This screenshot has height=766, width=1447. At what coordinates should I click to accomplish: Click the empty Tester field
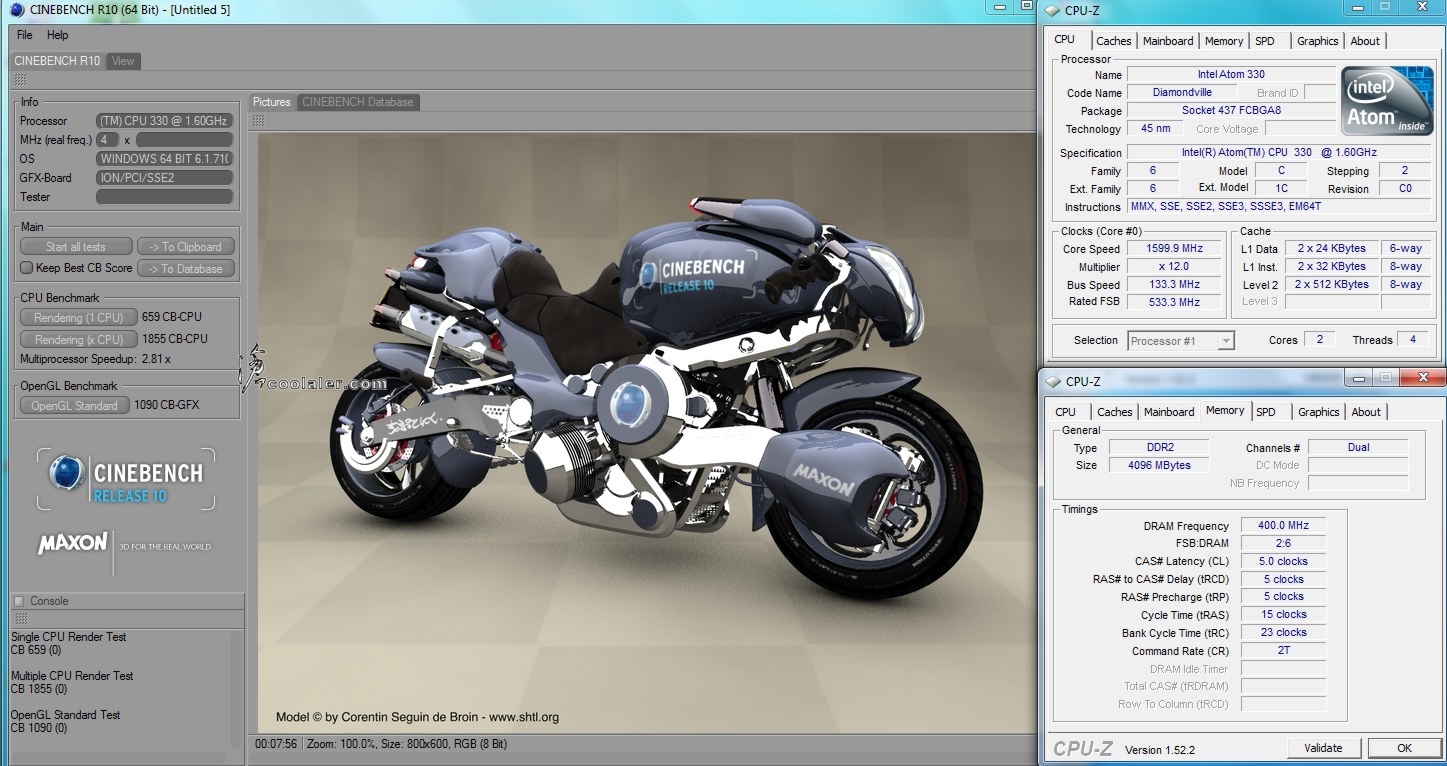tap(164, 197)
